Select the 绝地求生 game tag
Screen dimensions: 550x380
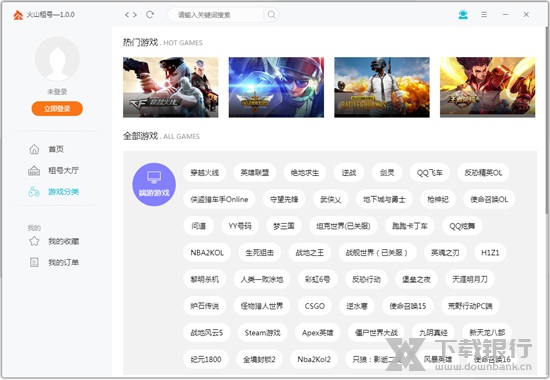coord(305,173)
